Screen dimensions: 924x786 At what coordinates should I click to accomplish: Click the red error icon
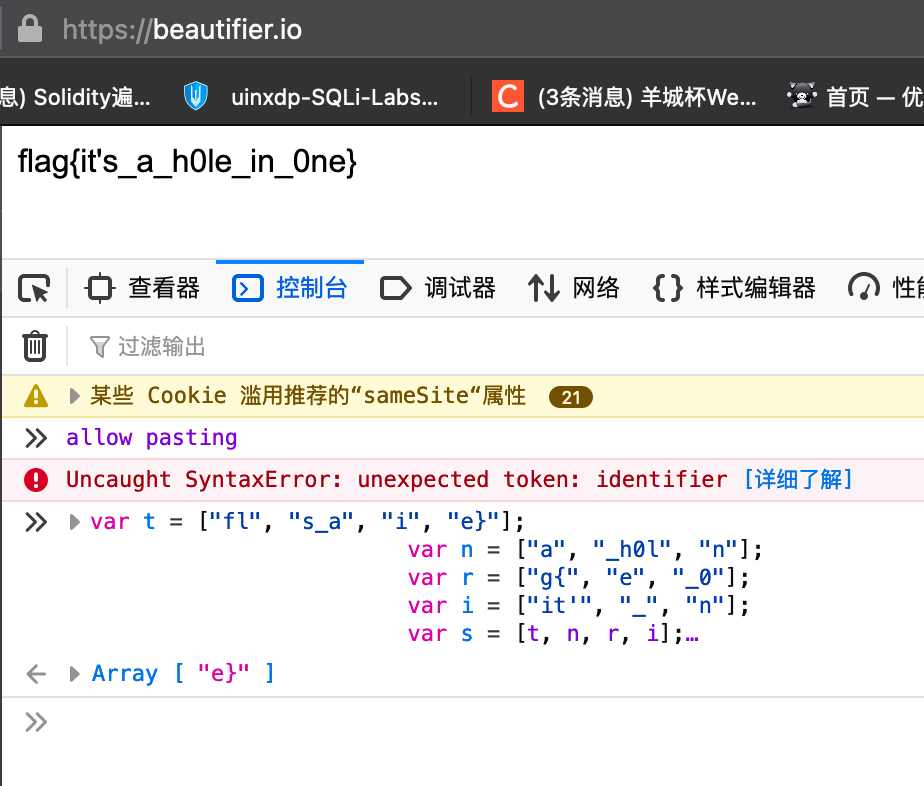(x=36, y=480)
